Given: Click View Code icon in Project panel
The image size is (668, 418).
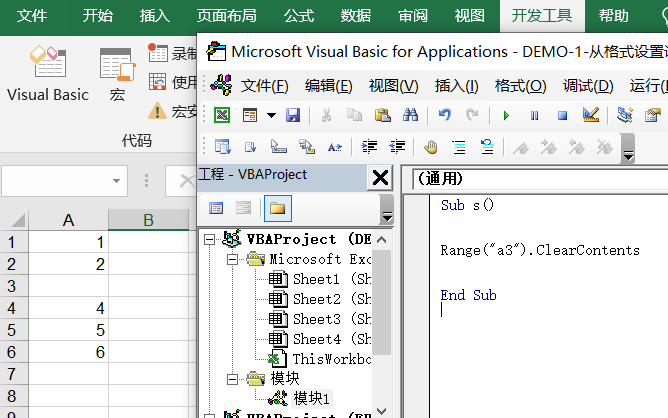Looking at the screenshot, I should coord(216,208).
